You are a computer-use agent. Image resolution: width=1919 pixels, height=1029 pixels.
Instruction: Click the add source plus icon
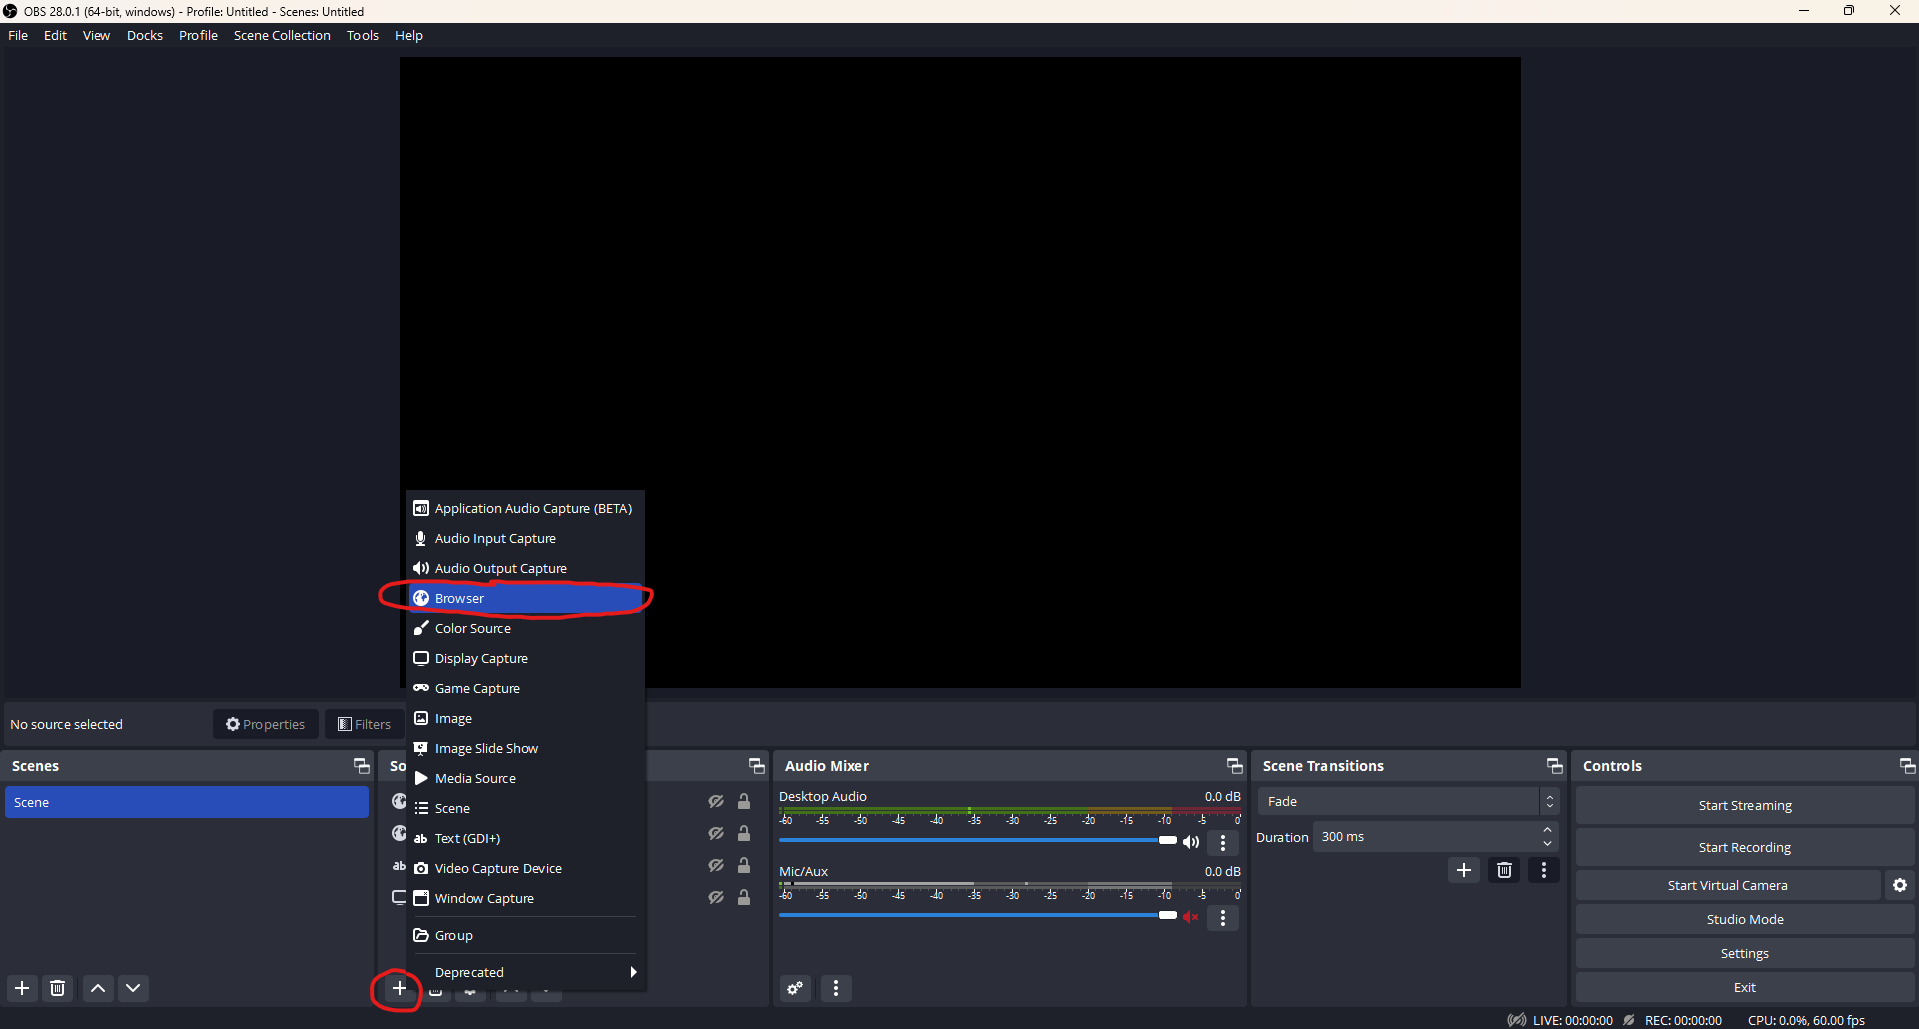(399, 988)
